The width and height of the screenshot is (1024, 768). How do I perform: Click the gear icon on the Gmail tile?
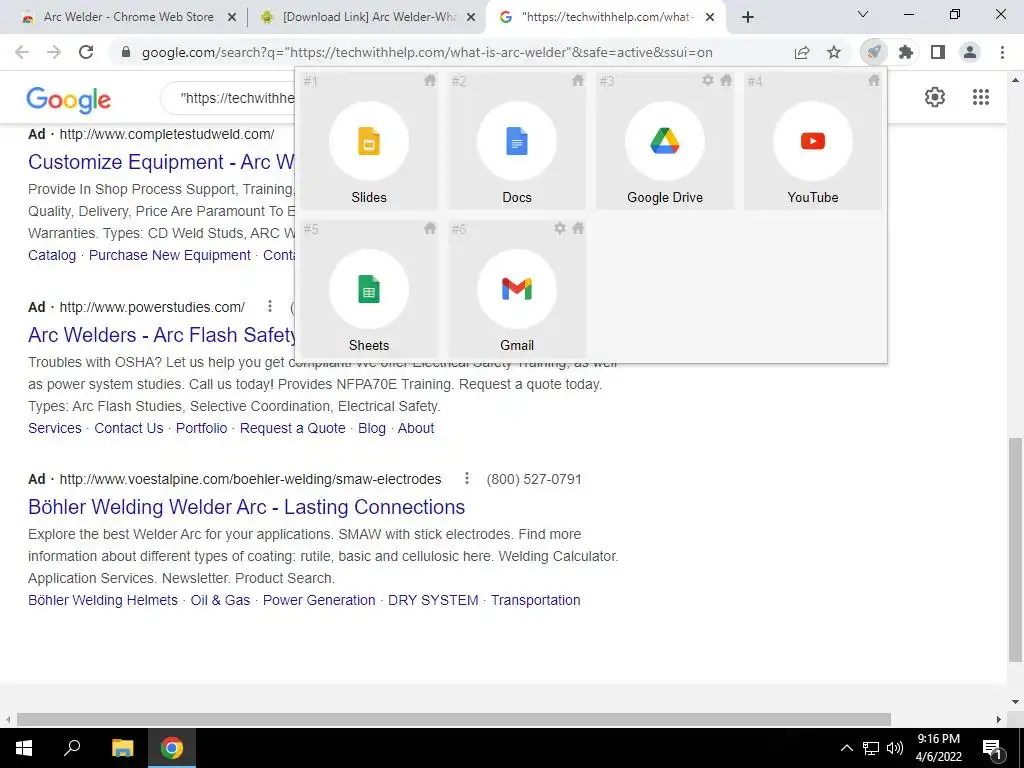point(560,228)
